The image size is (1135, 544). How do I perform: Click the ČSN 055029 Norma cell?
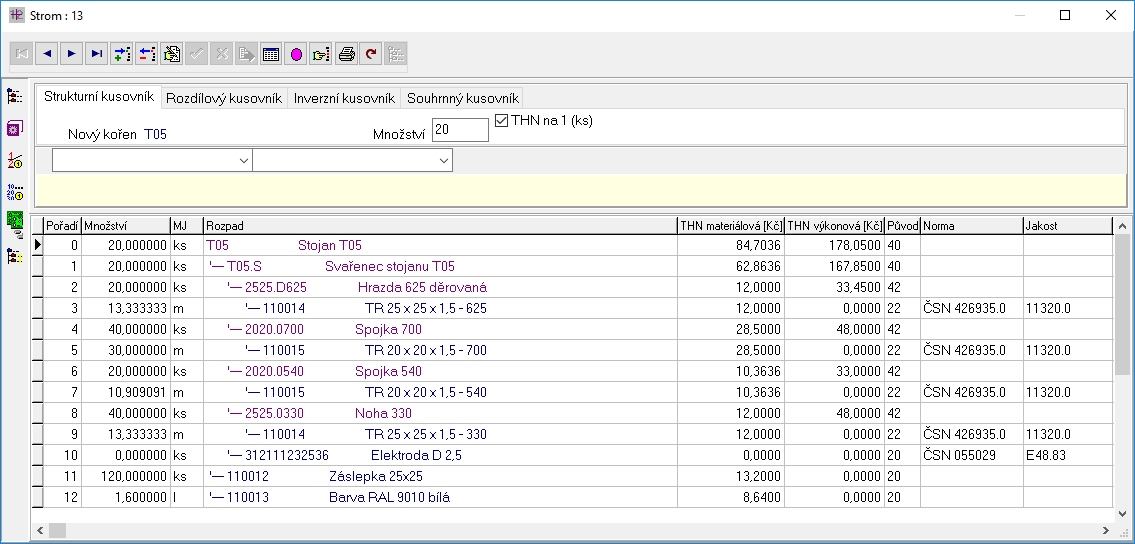click(x=971, y=455)
